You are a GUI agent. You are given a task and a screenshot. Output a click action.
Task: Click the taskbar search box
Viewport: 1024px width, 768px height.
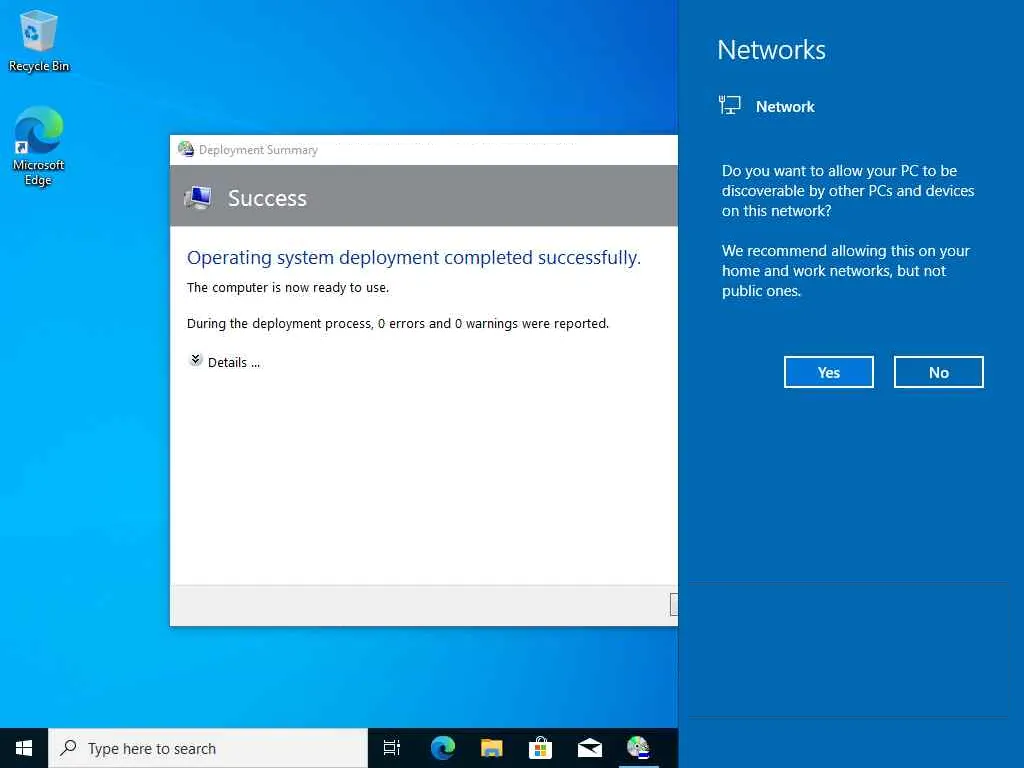point(208,748)
